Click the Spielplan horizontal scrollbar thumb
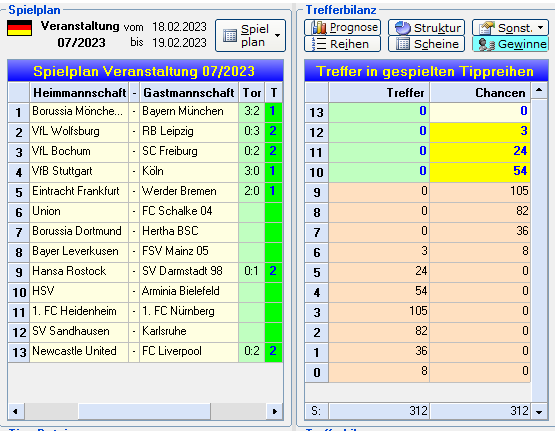Image resolution: width=555 pixels, height=431 pixels. tap(144, 411)
